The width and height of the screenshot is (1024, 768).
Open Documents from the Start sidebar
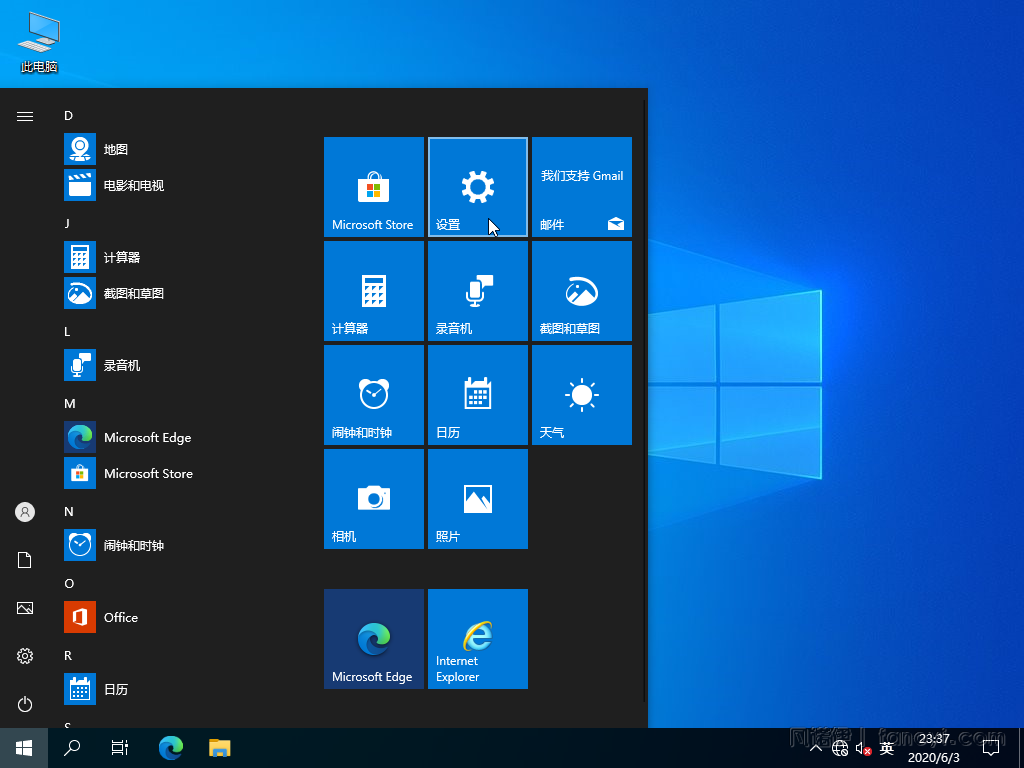[x=25, y=560]
